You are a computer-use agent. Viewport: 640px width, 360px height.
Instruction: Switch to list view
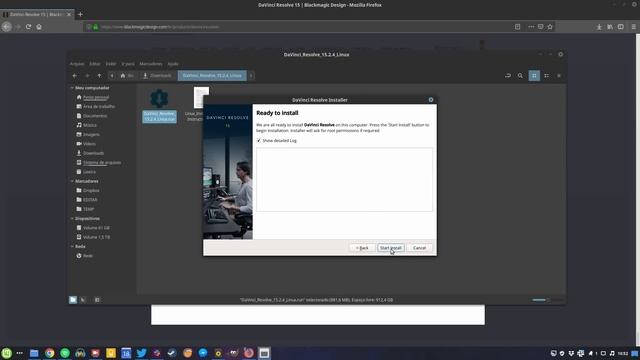pyautogui.click(x=547, y=76)
